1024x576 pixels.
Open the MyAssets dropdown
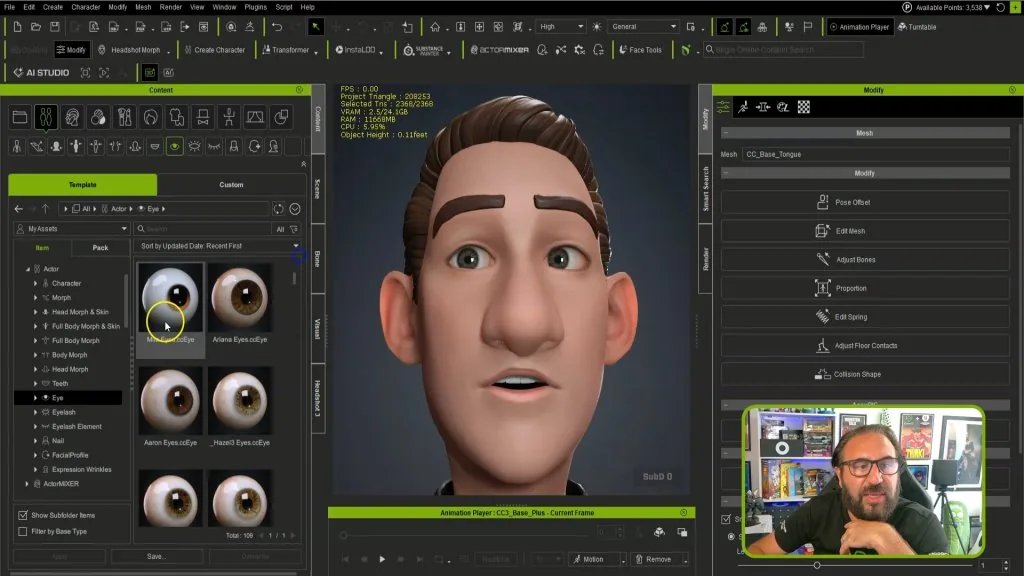72,229
